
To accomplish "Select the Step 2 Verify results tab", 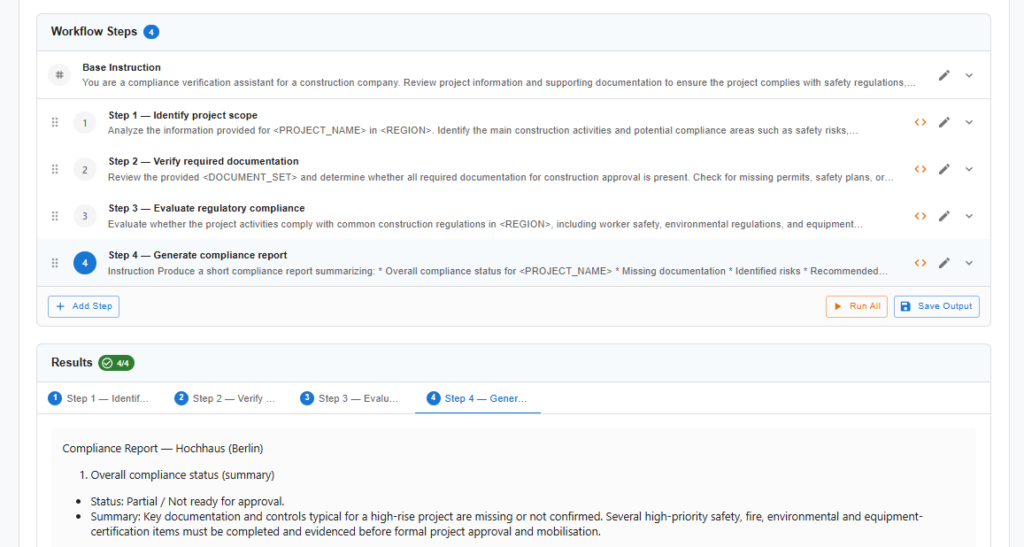I will point(225,398).
